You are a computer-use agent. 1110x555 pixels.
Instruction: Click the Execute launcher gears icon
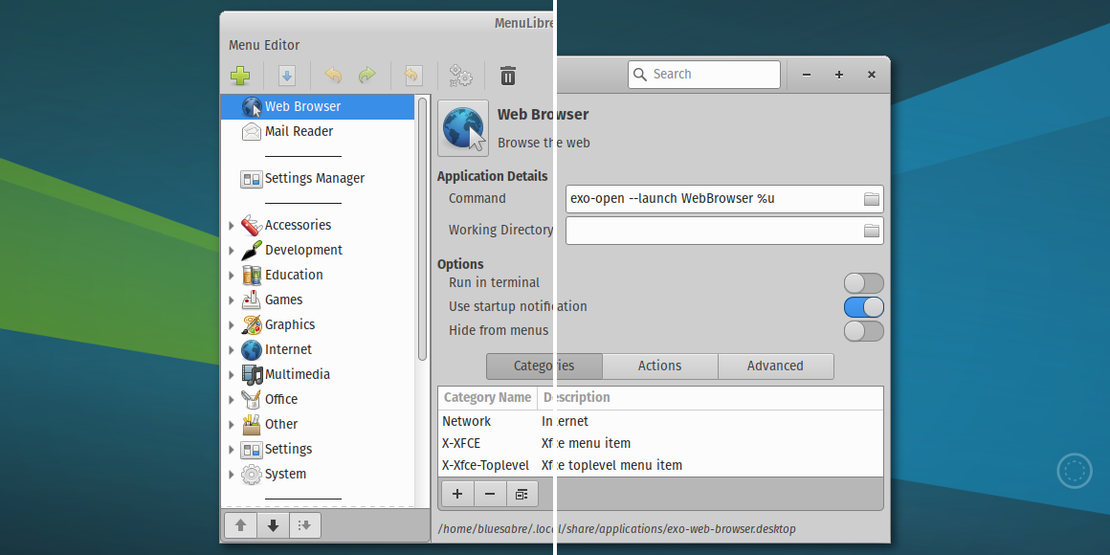point(461,76)
